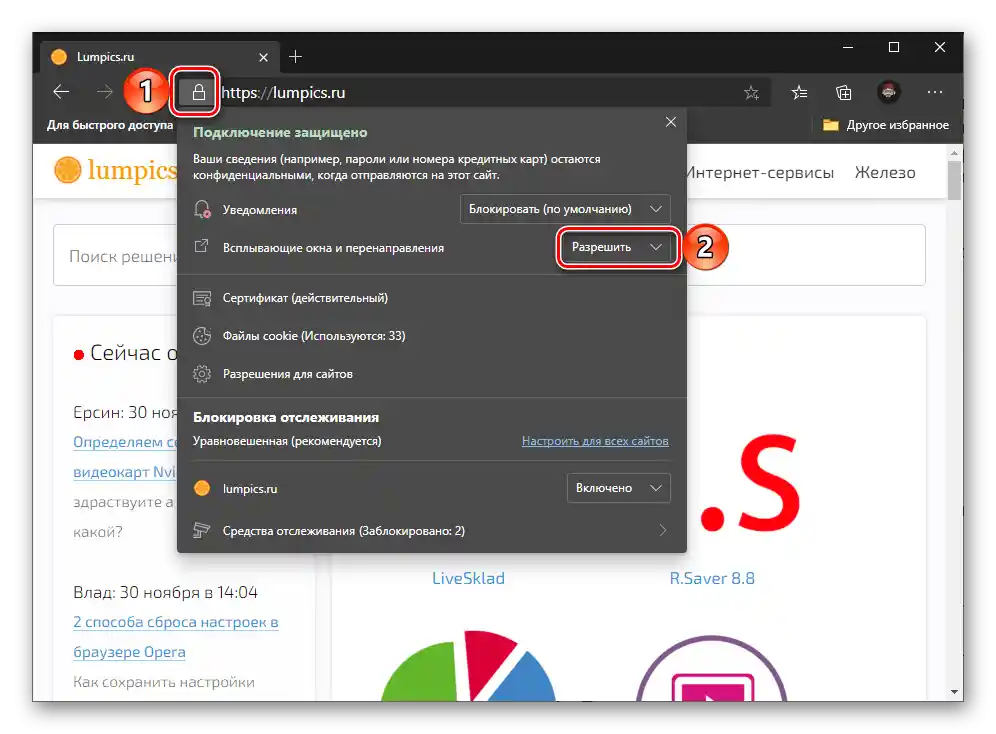Click the lumpics.ru orange favicon in popup
Viewport: 996px width, 734px height.
[202, 488]
